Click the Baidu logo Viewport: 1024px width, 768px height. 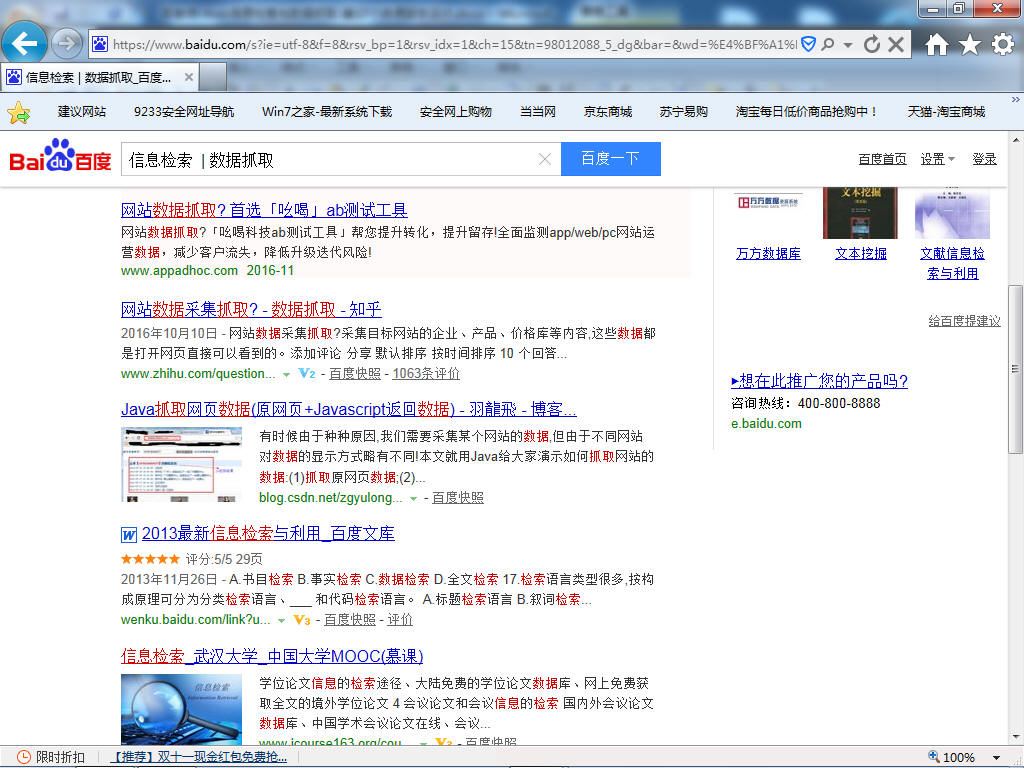[x=60, y=155]
